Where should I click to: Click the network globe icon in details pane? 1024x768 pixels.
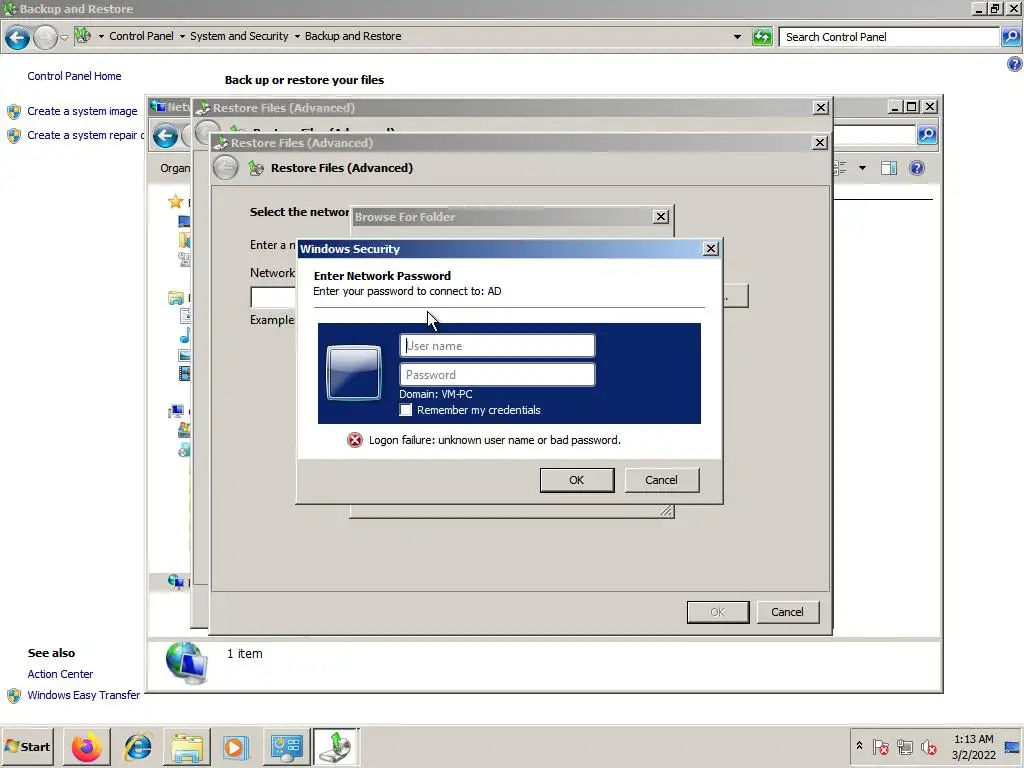pos(187,662)
